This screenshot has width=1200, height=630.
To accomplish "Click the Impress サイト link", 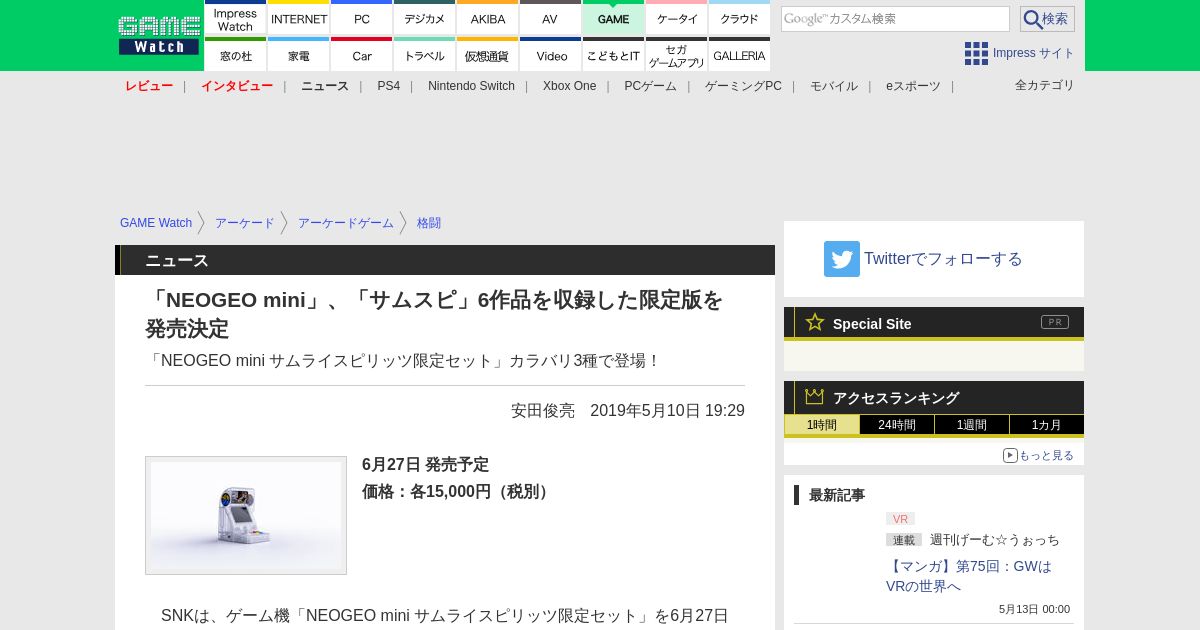I will tap(1034, 53).
